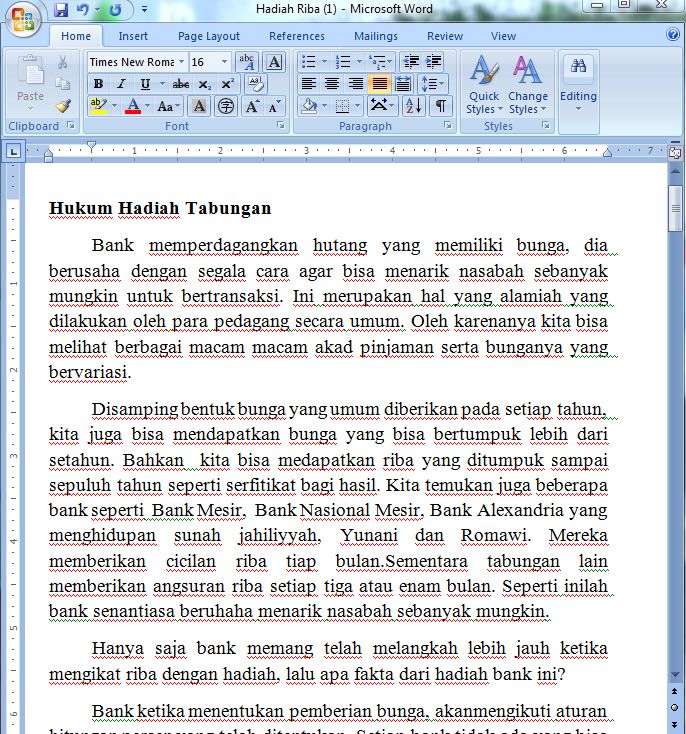This screenshot has height=734, width=686.
Task: Open the Microsoft Word Help icon
Action: [x=673, y=35]
